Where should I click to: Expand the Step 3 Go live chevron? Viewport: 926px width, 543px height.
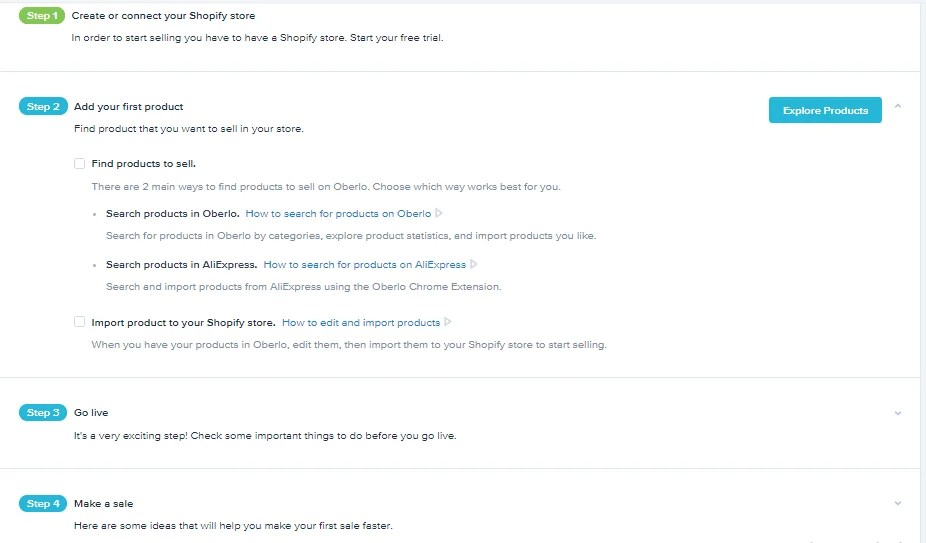(x=898, y=413)
